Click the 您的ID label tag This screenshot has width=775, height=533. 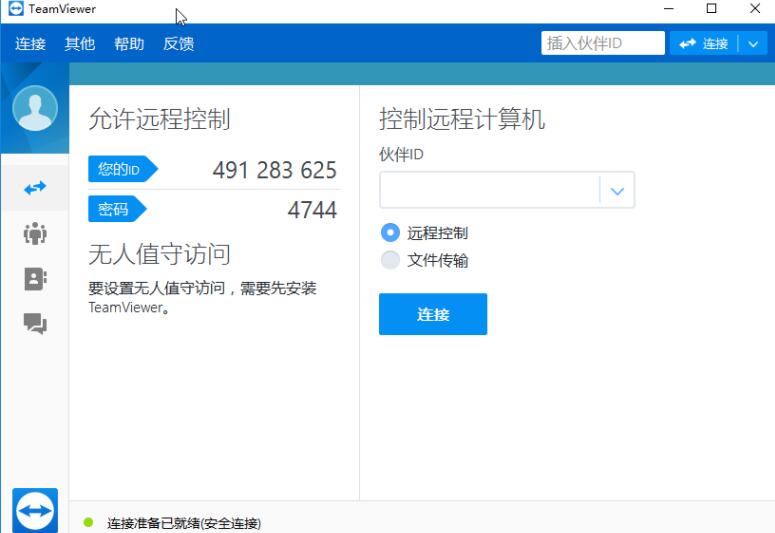point(123,169)
